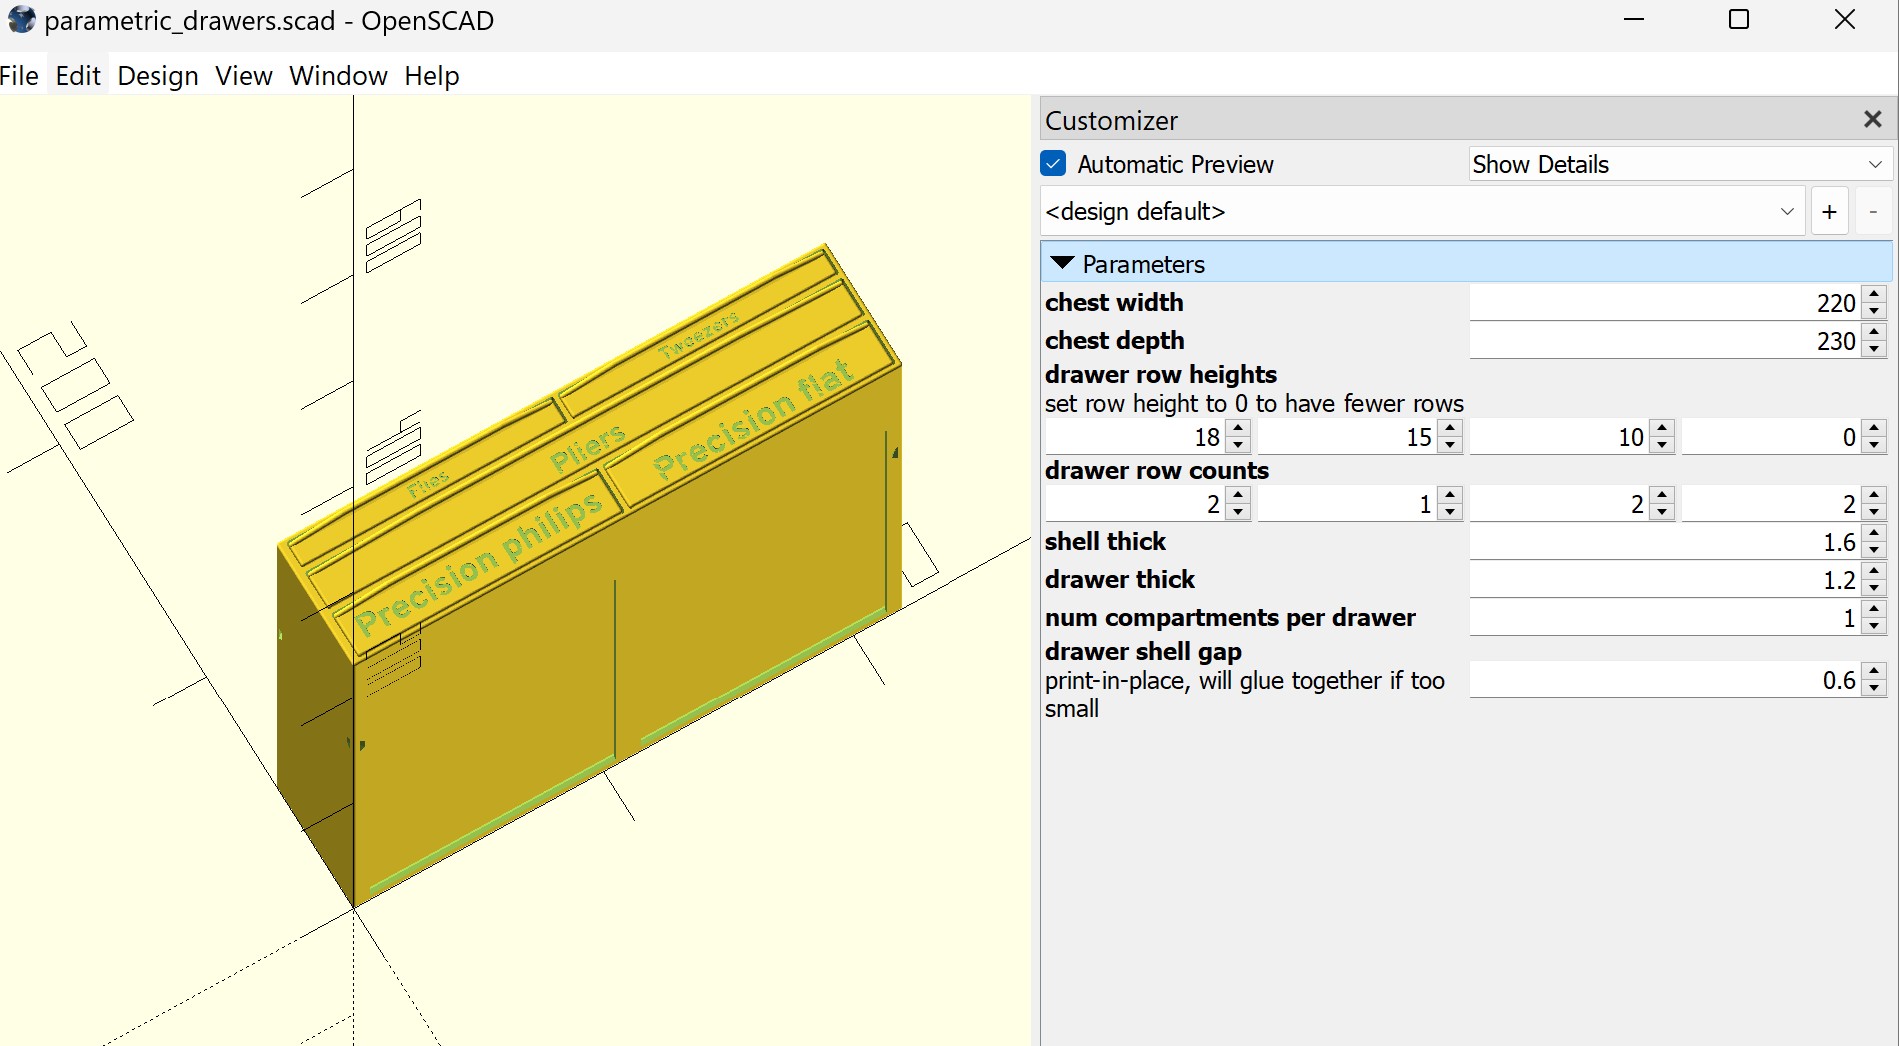Click the row height field showing 10
The height and width of the screenshot is (1046, 1899).
1559,437
